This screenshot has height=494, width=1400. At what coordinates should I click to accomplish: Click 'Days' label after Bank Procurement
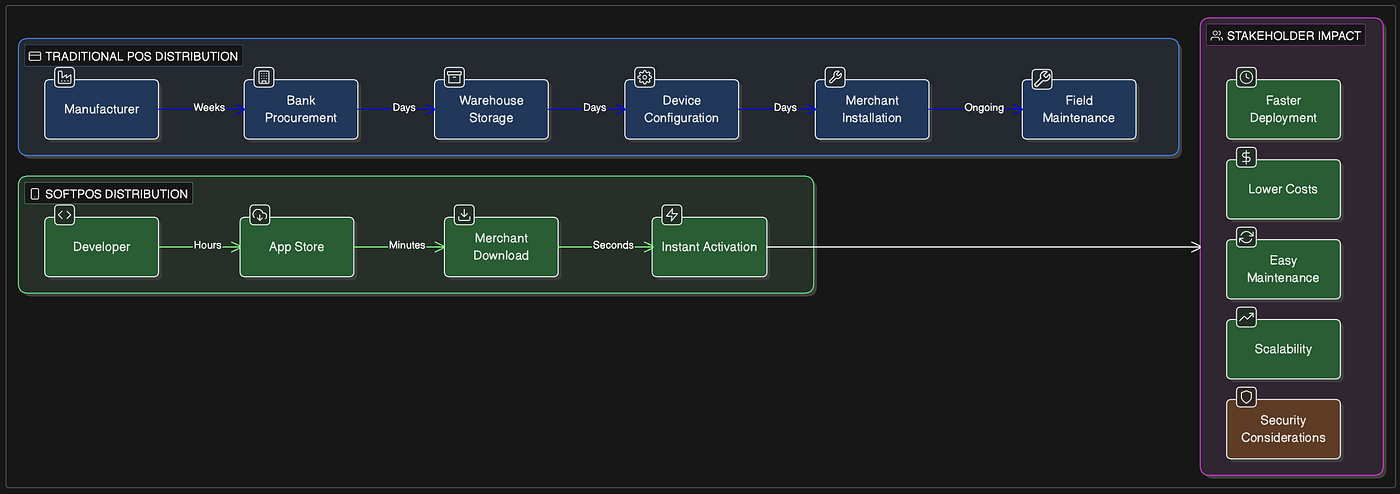(x=404, y=108)
